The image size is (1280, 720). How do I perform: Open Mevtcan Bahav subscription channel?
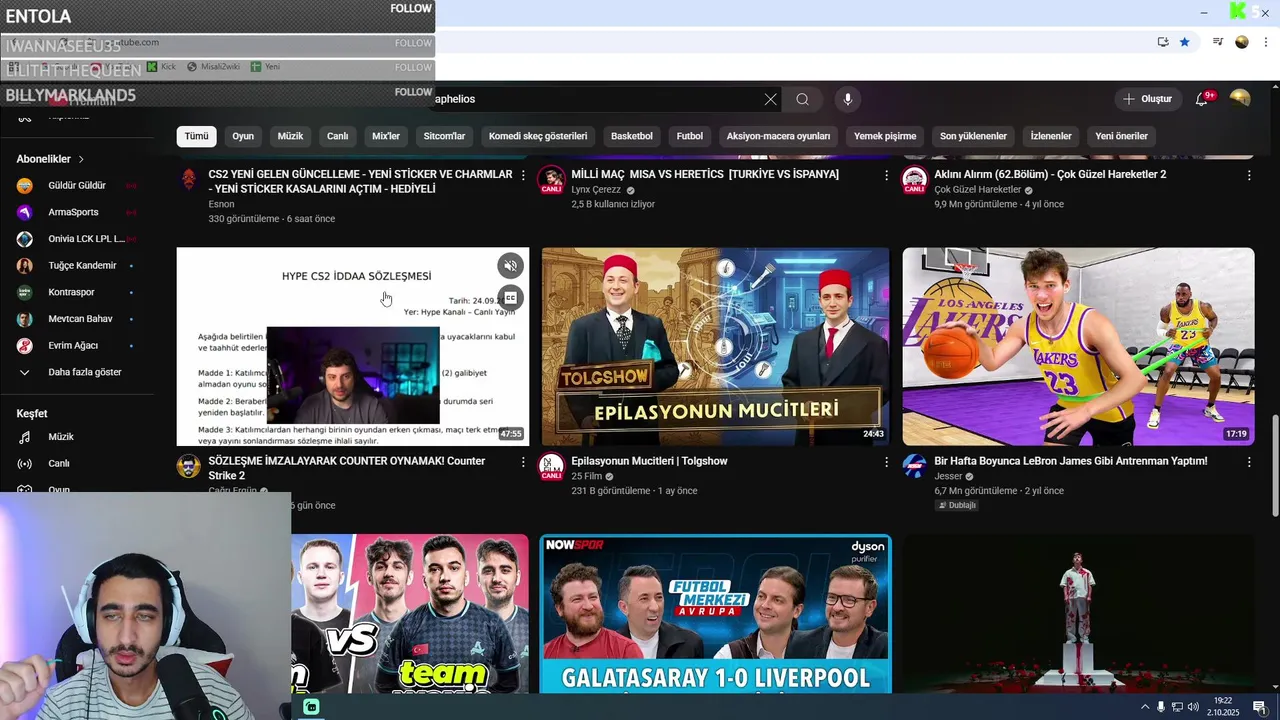(78, 319)
